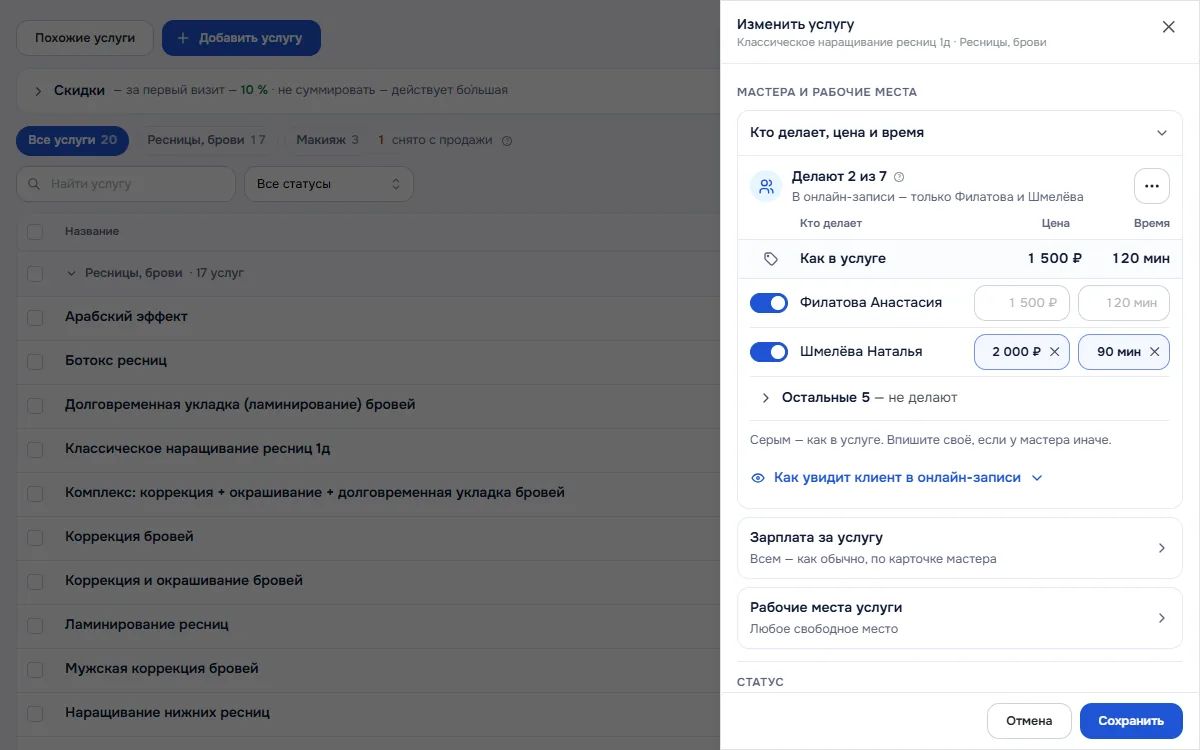1200x750 pixels.
Task: Open Как увидит клиент в онлайн-записи link
Action: click(x=896, y=478)
